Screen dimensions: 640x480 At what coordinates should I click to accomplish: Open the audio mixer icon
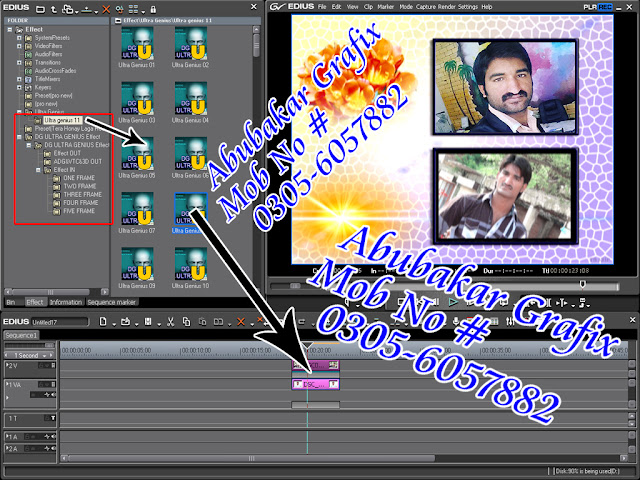(510, 322)
